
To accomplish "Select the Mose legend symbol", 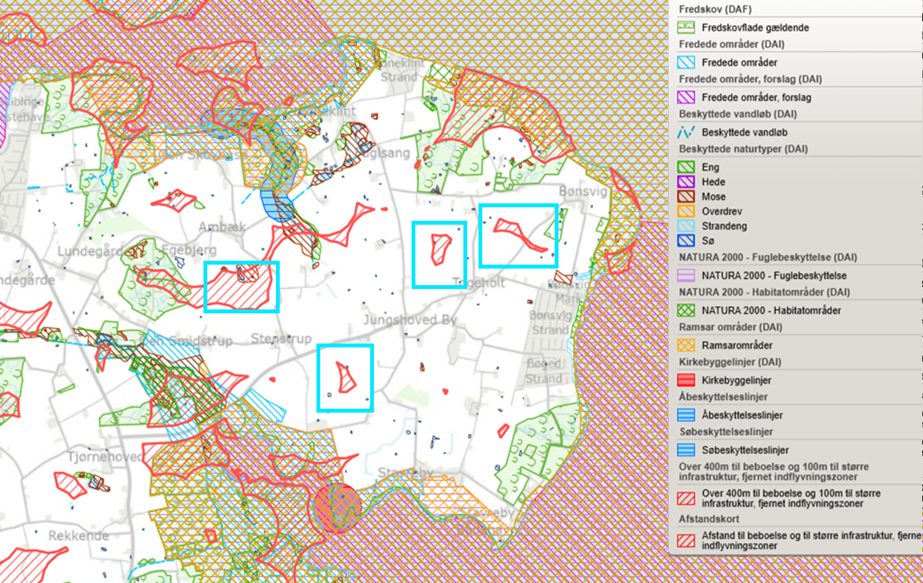I will pyautogui.click(x=686, y=197).
